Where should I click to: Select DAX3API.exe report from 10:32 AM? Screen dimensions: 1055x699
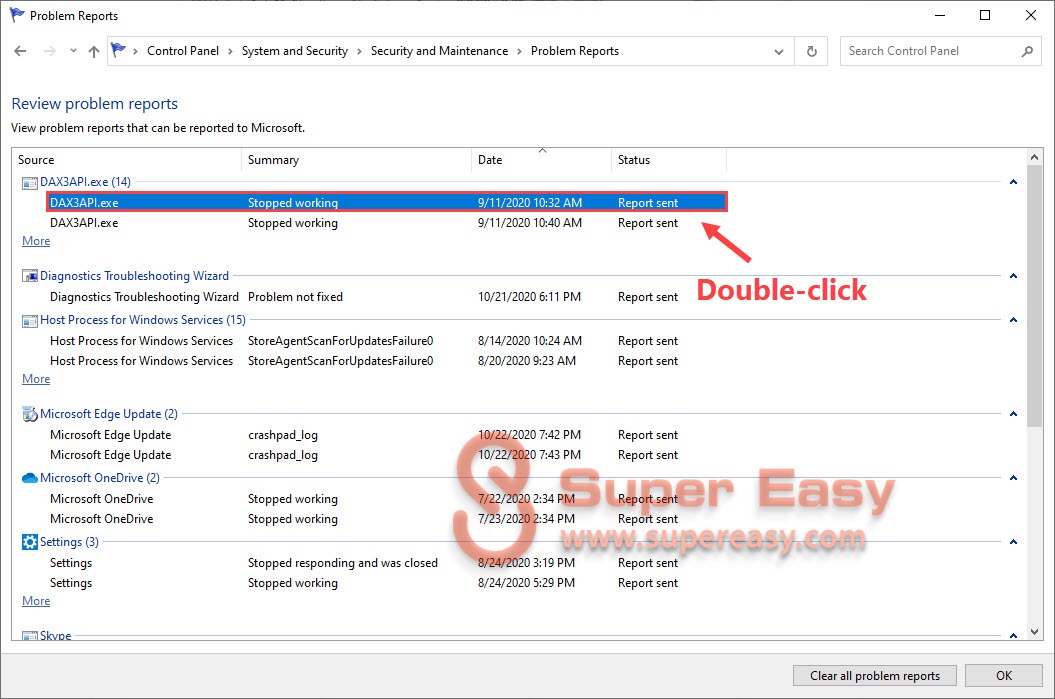[x=387, y=203]
